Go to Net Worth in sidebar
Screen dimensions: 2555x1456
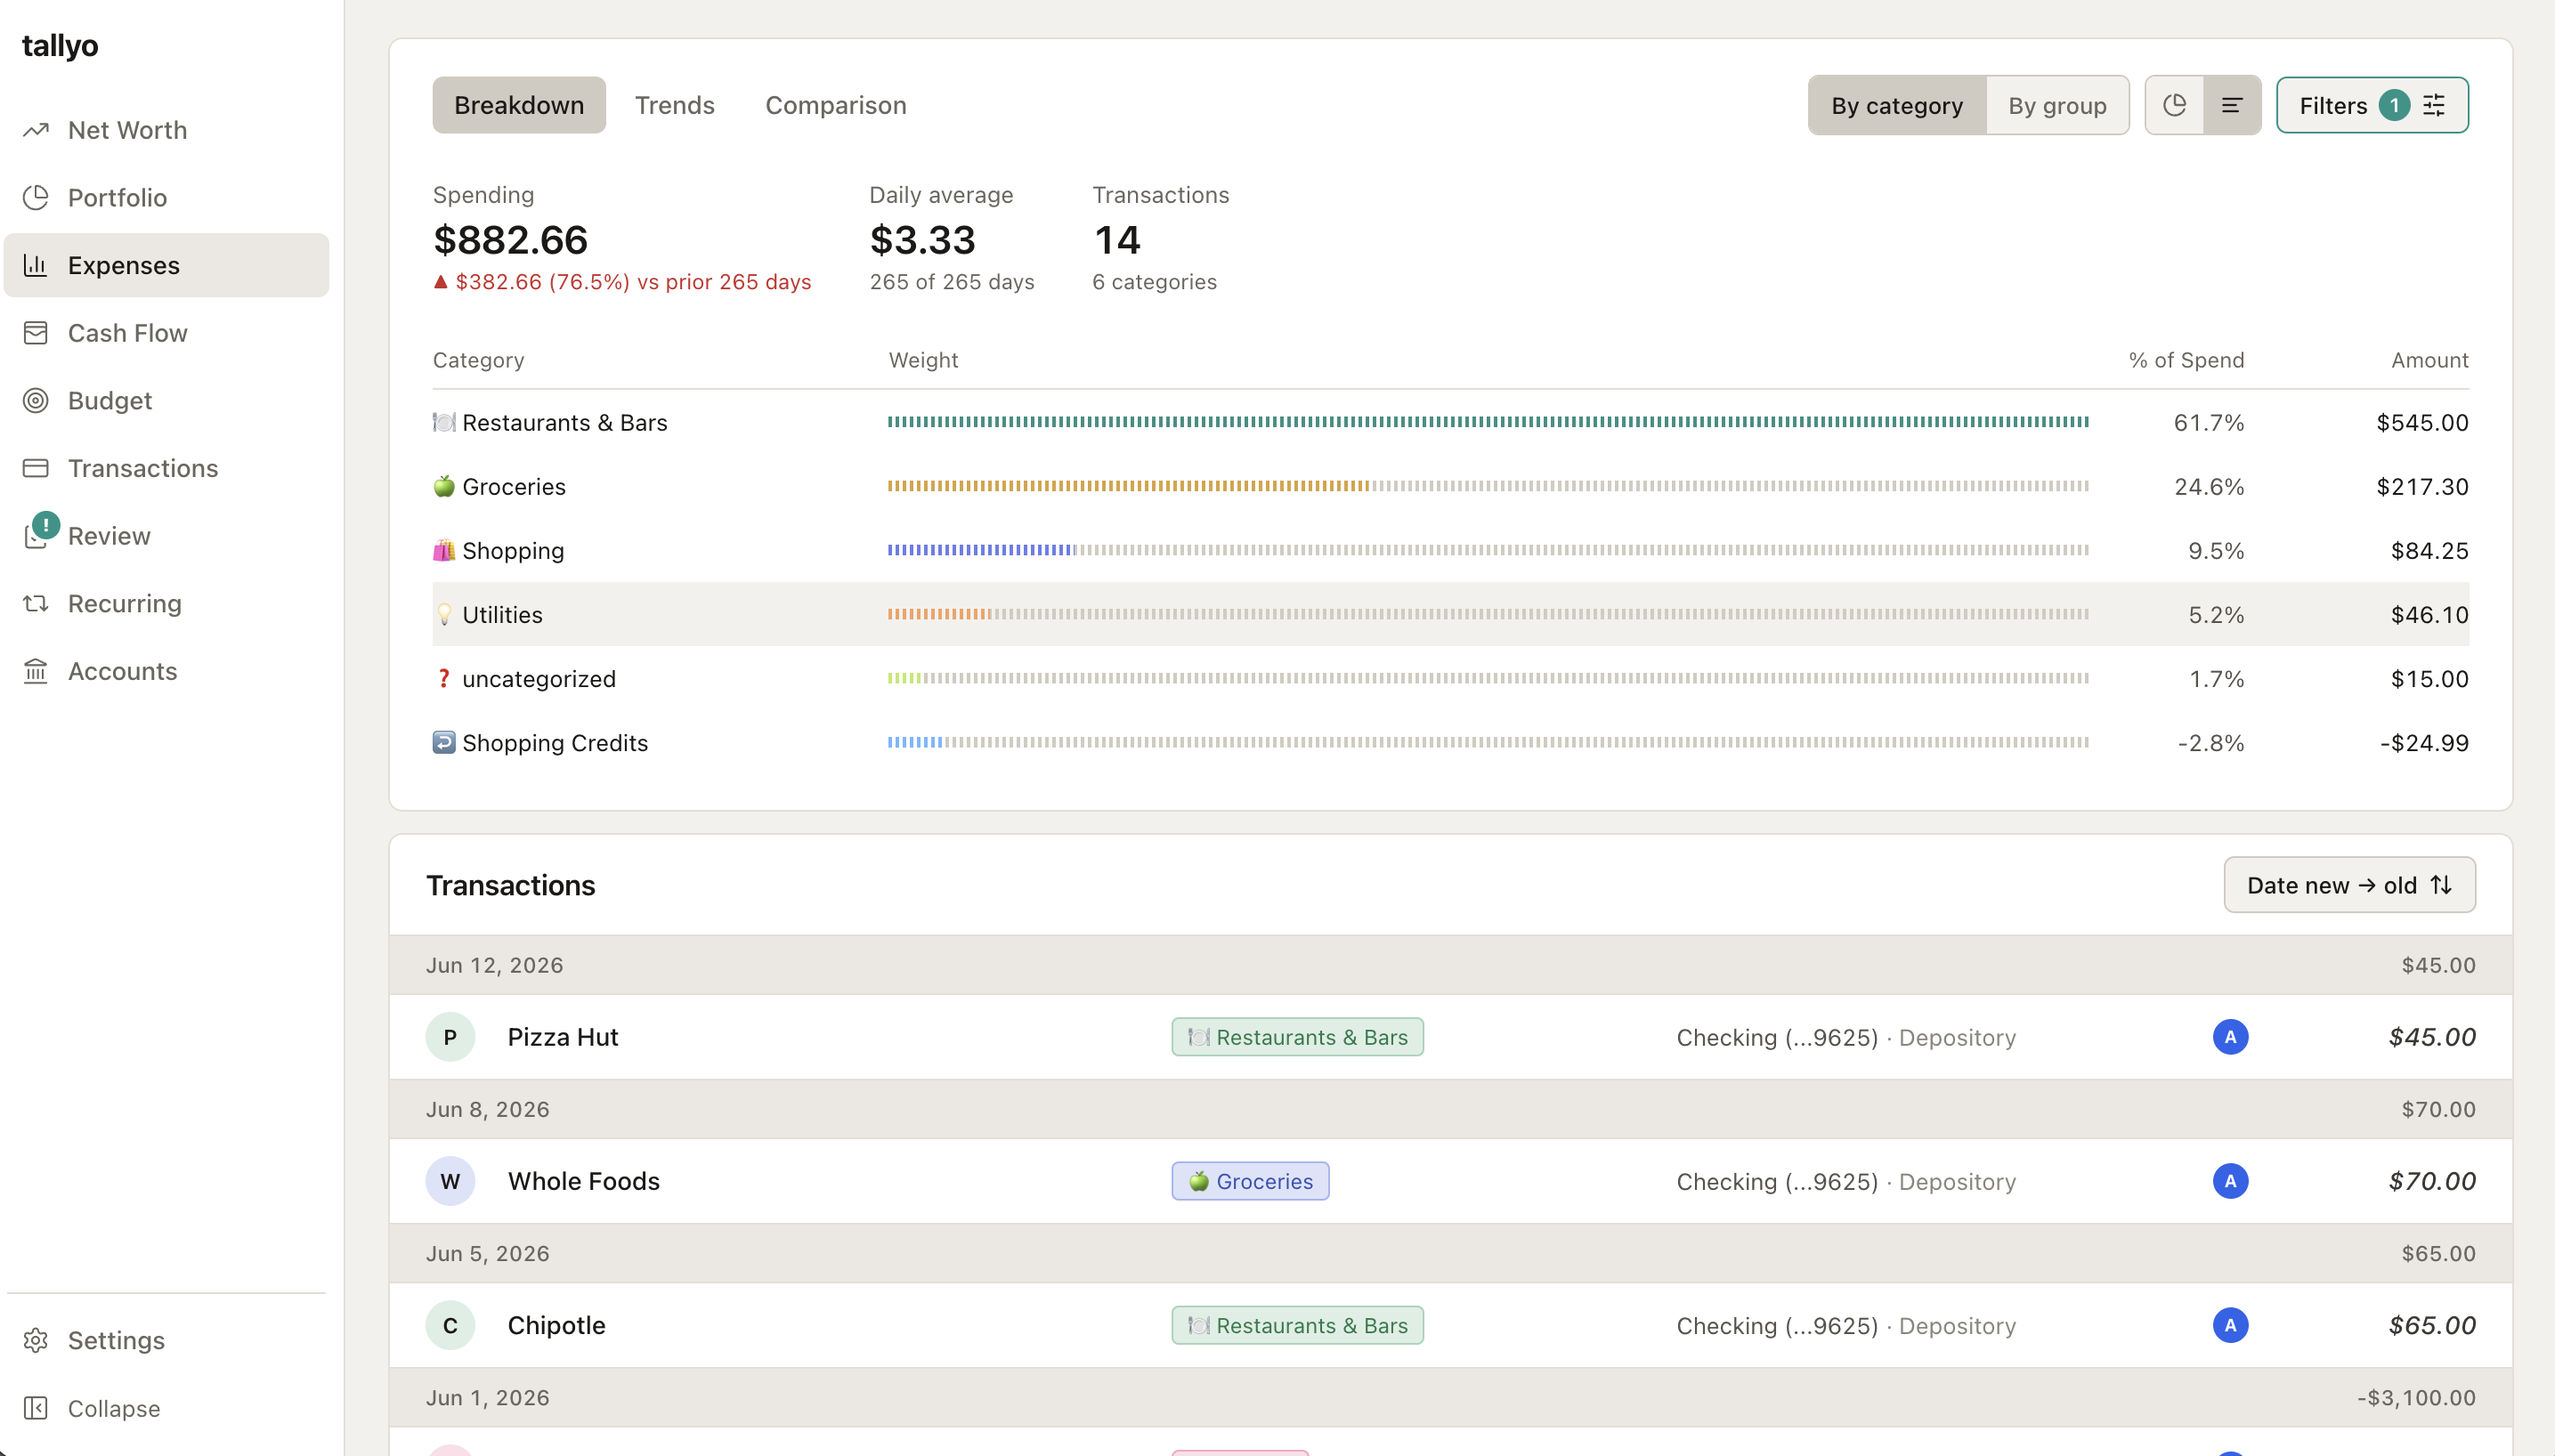(x=166, y=130)
